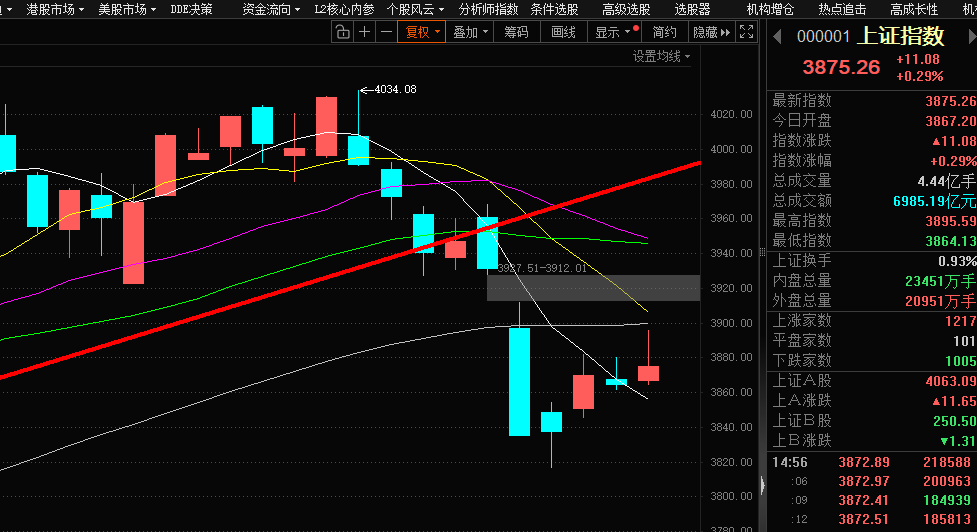Click the double-arrow on 隐藏 button
The height and width of the screenshot is (532, 977).
point(726,32)
